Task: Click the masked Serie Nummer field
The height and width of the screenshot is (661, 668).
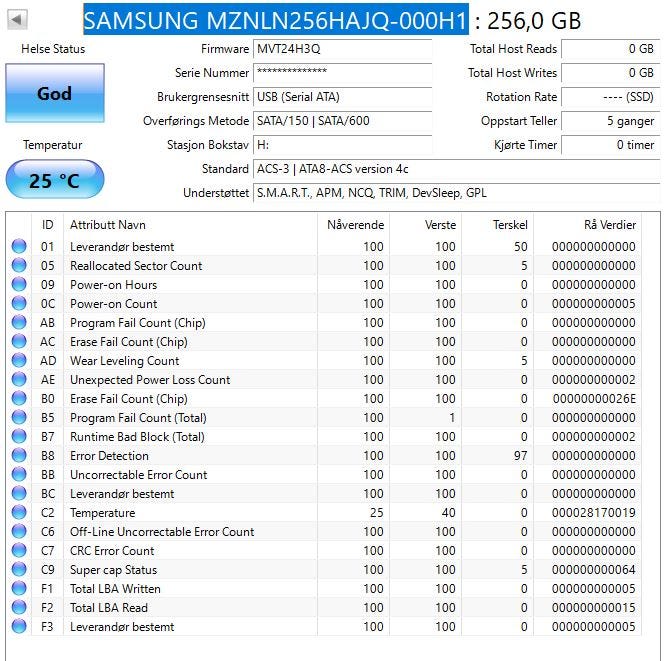Action: tap(343, 72)
